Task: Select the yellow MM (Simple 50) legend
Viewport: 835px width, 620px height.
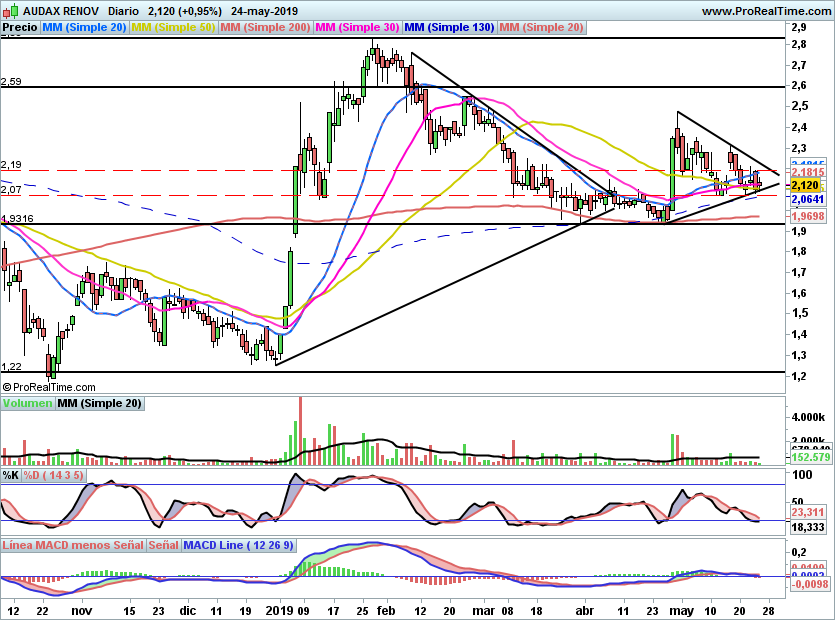Action: [x=173, y=27]
